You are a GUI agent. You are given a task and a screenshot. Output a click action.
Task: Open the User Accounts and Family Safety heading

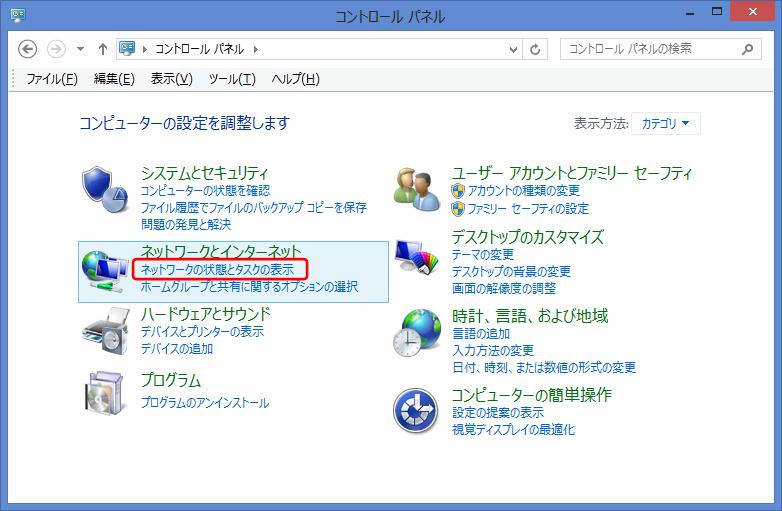pos(572,173)
